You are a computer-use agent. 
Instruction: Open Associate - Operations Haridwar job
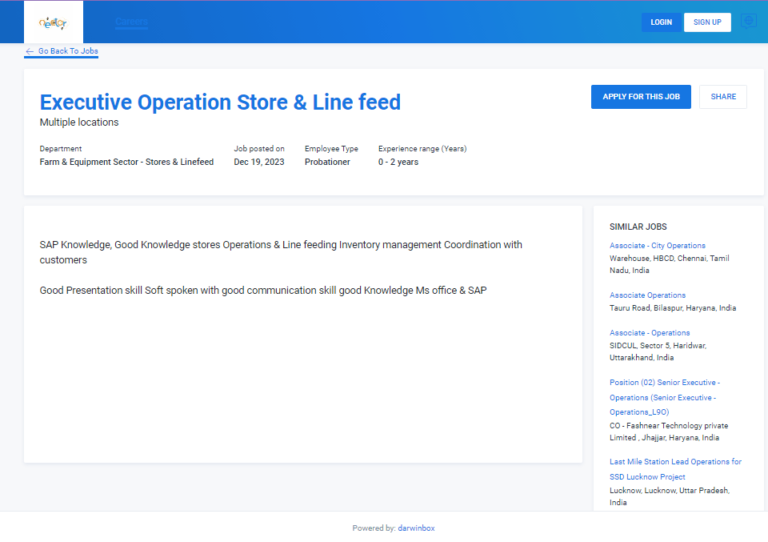649,333
